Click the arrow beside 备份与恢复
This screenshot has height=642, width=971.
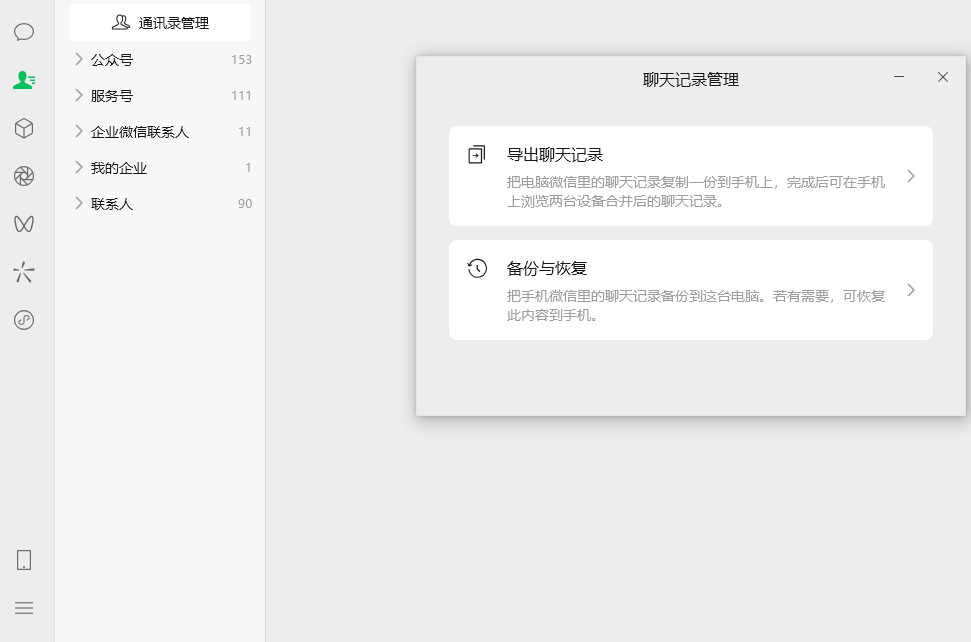(910, 290)
